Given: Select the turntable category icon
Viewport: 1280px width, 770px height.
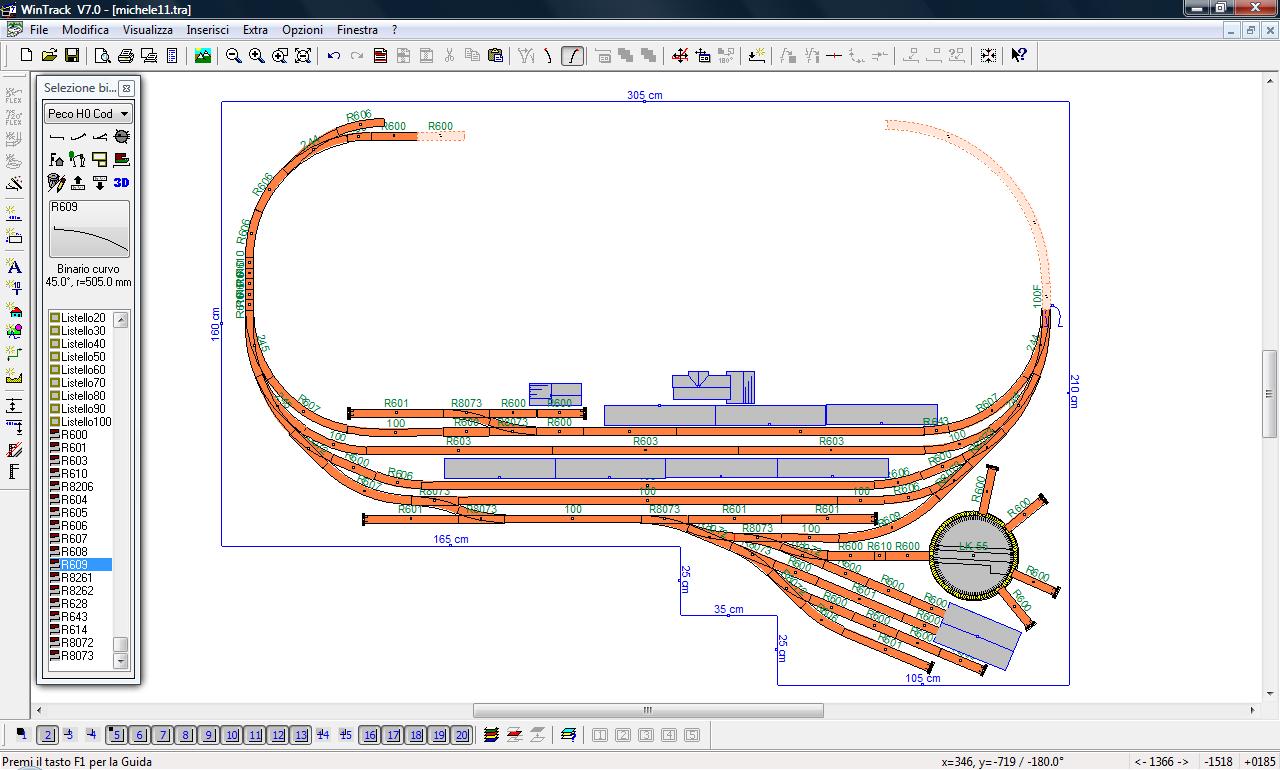Looking at the screenshot, I should 121,136.
